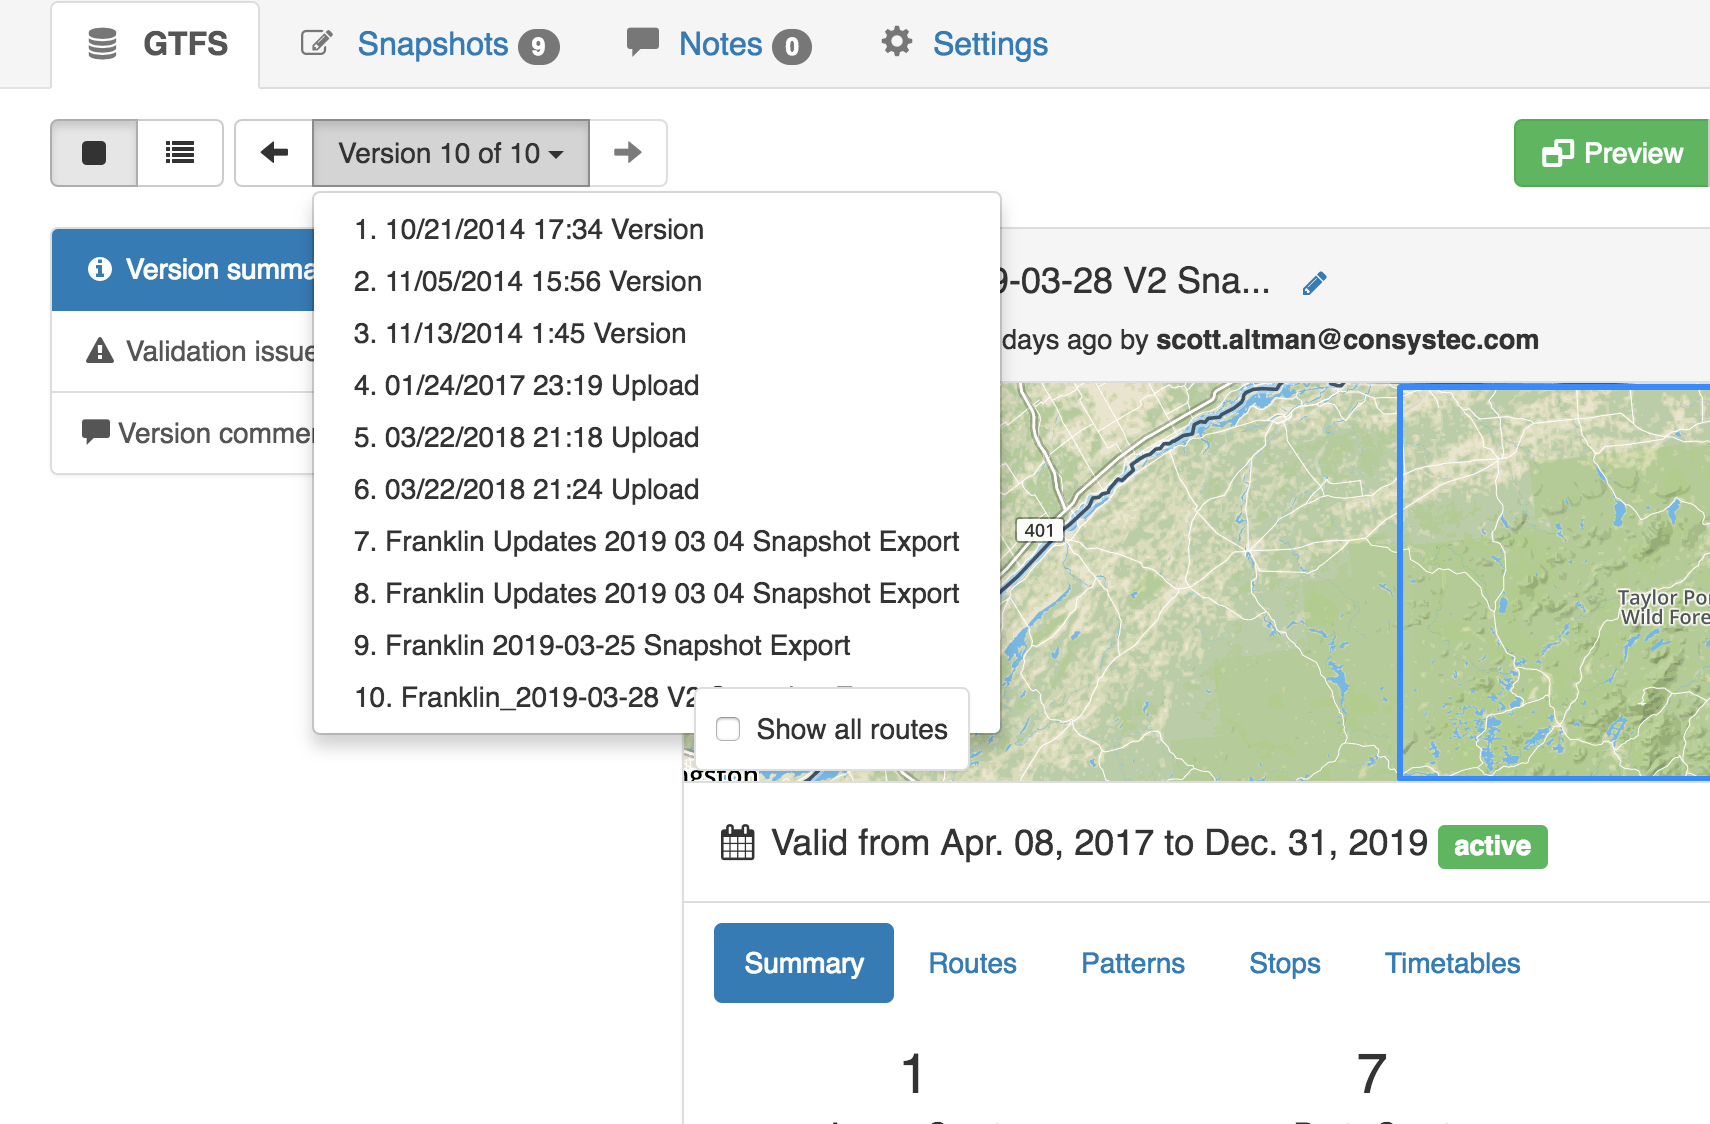Click the Snapshots pencil-edit icon
The image size is (1710, 1124).
click(x=316, y=43)
